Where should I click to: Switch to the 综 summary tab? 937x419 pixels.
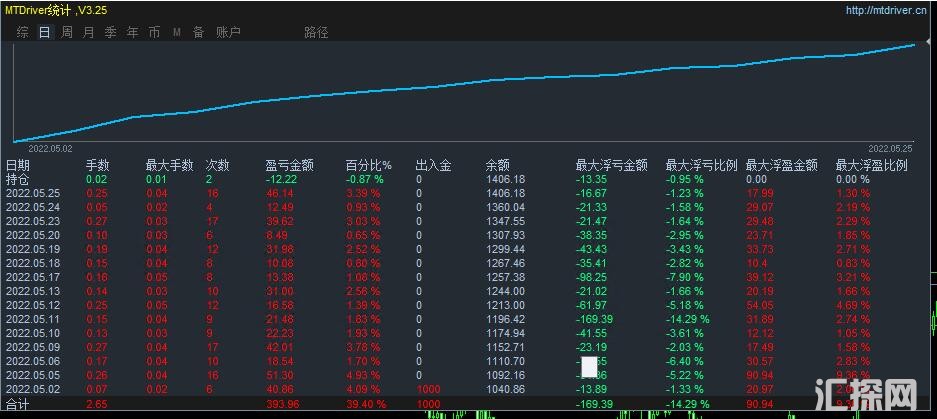[x=22, y=32]
